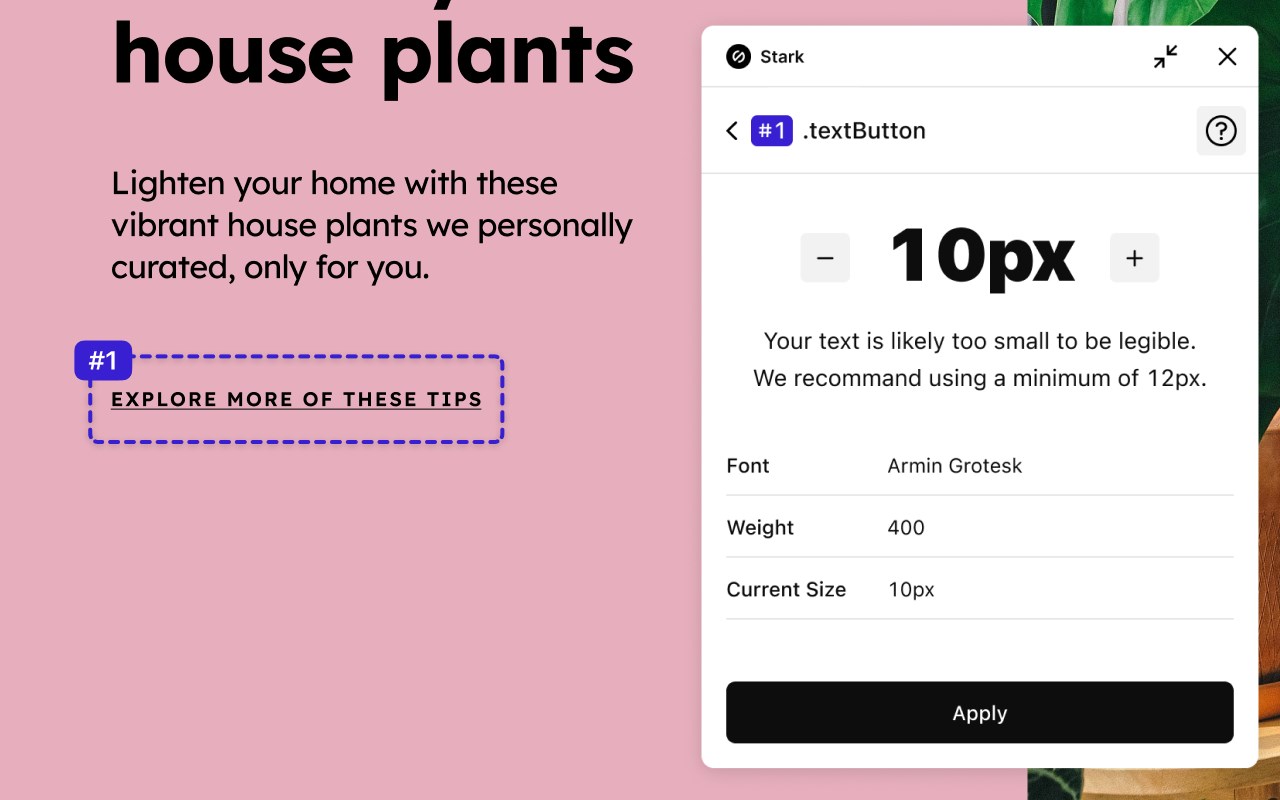
Task: Click the Stark logo icon
Action: pyautogui.click(x=738, y=57)
